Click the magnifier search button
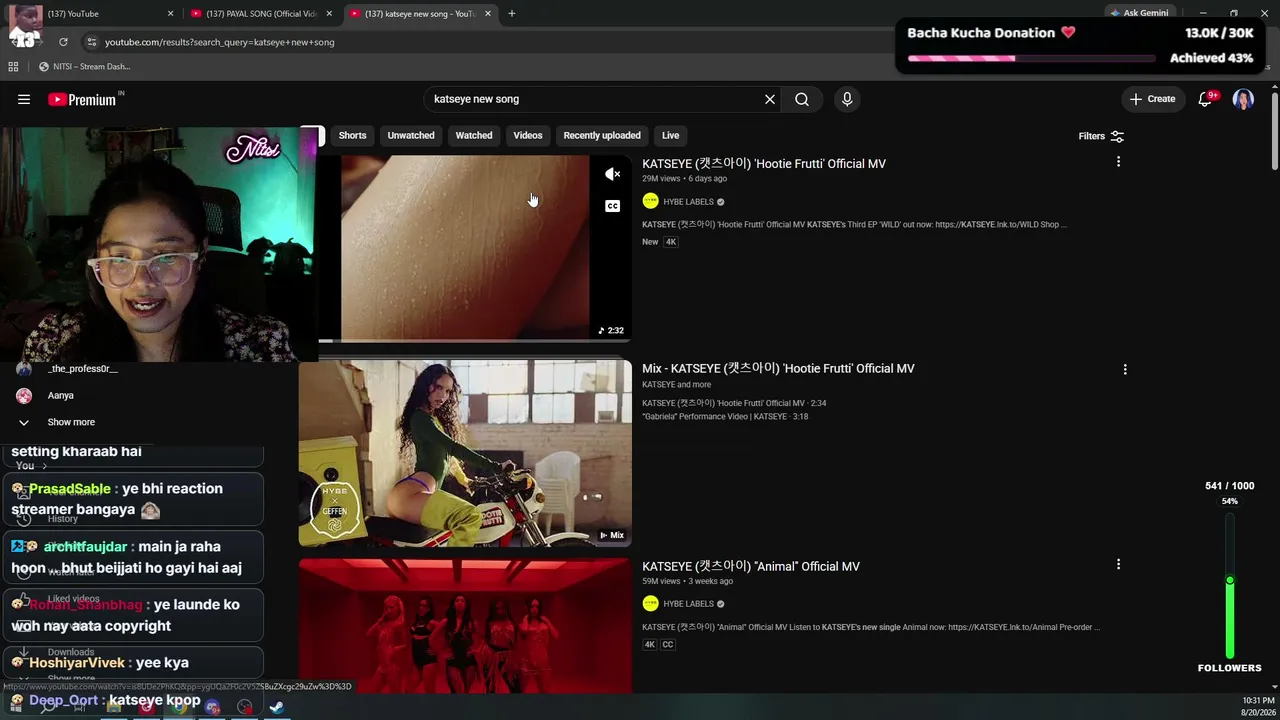1280x720 pixels. coord(802,99)
